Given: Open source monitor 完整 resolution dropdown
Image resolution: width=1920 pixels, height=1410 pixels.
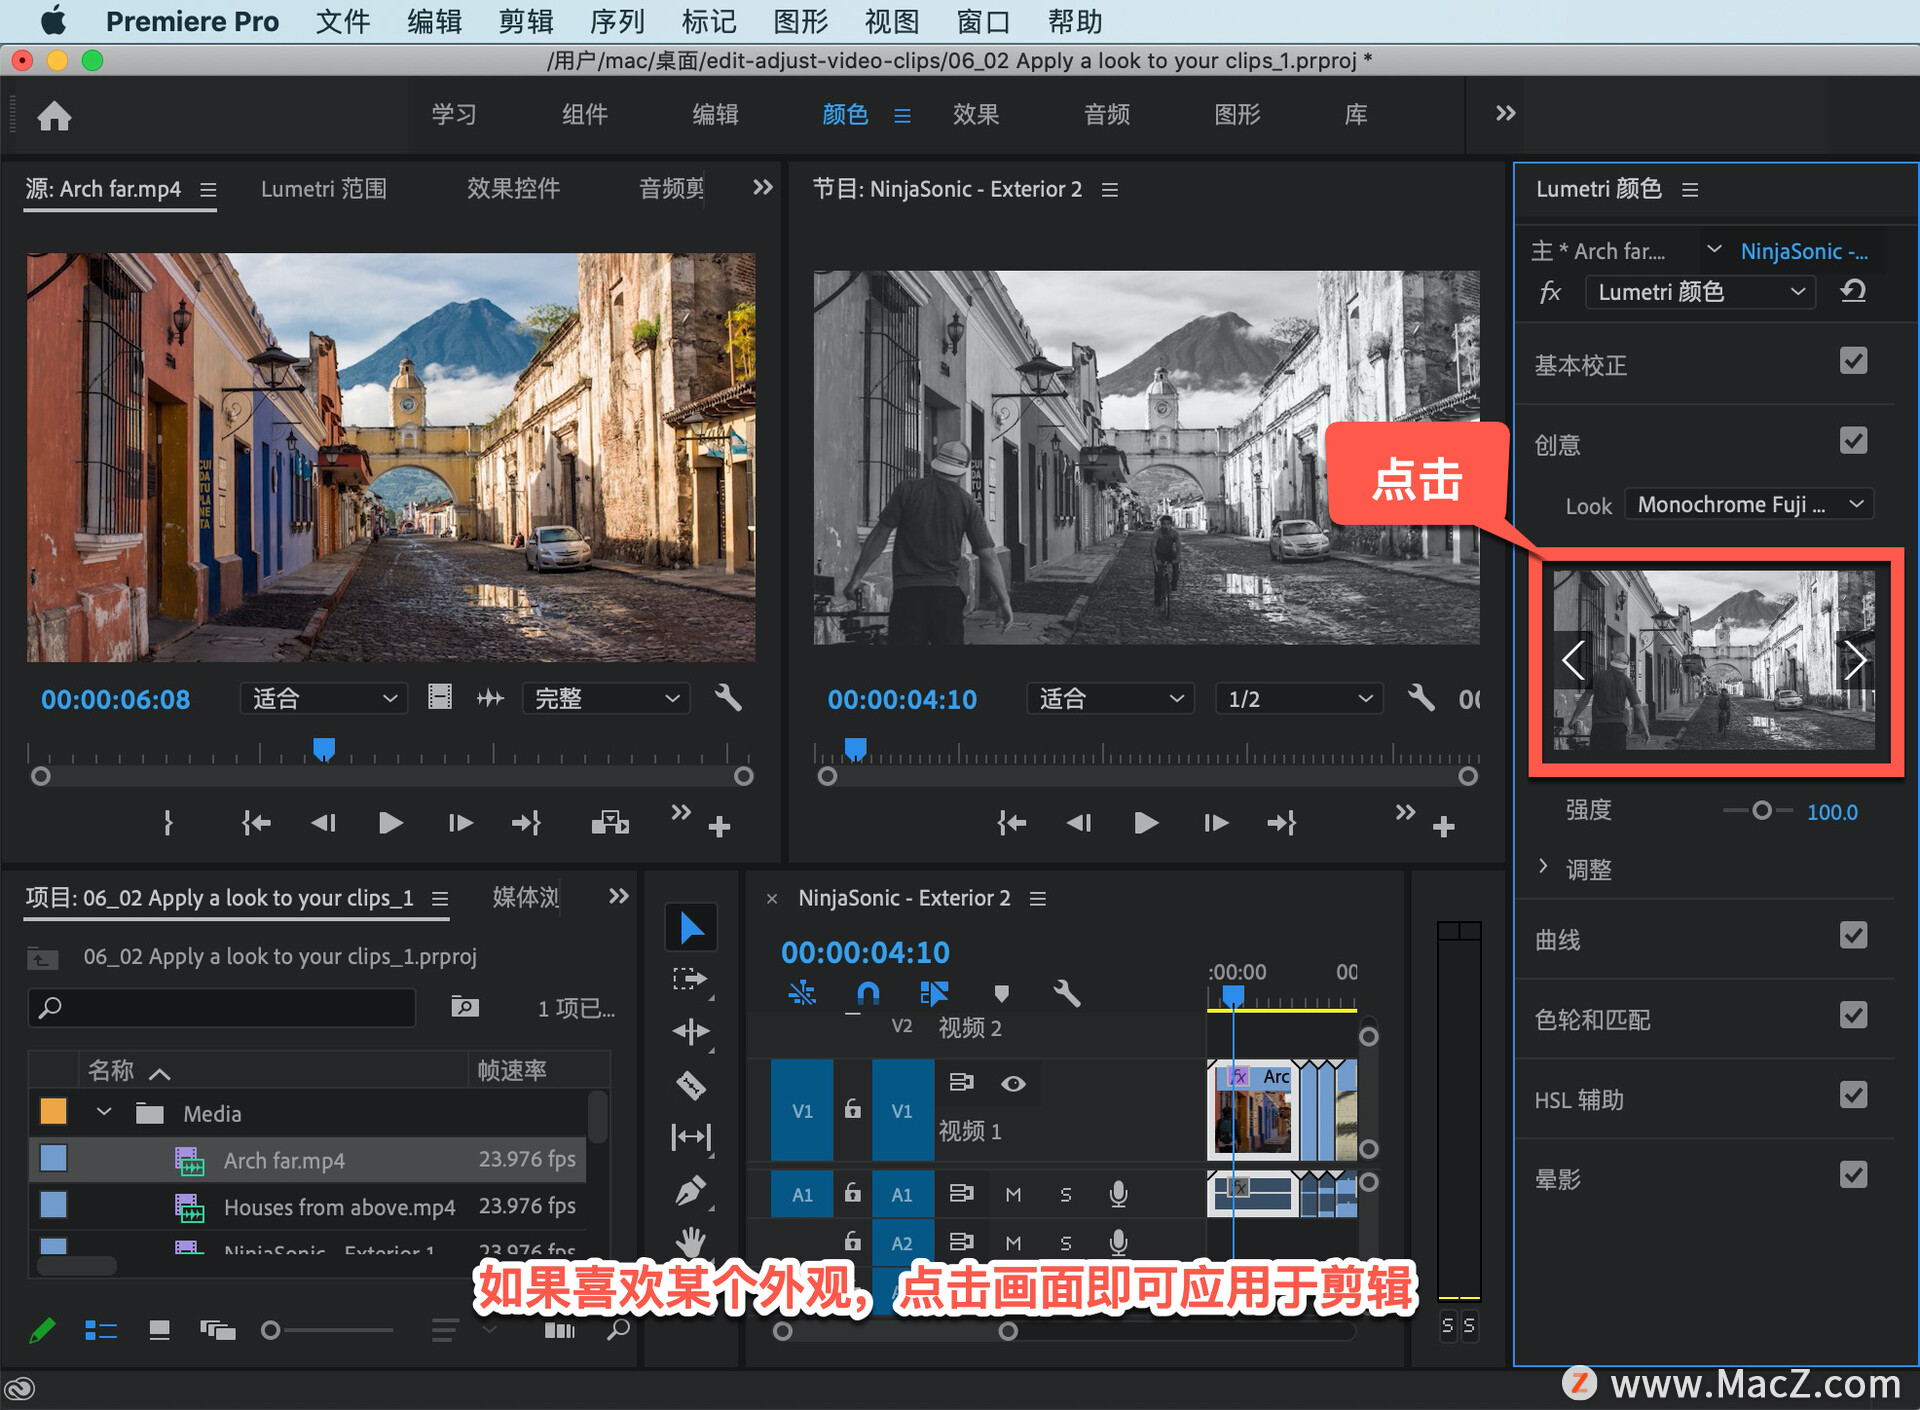Looking at the screenshot, I should 606,698.
